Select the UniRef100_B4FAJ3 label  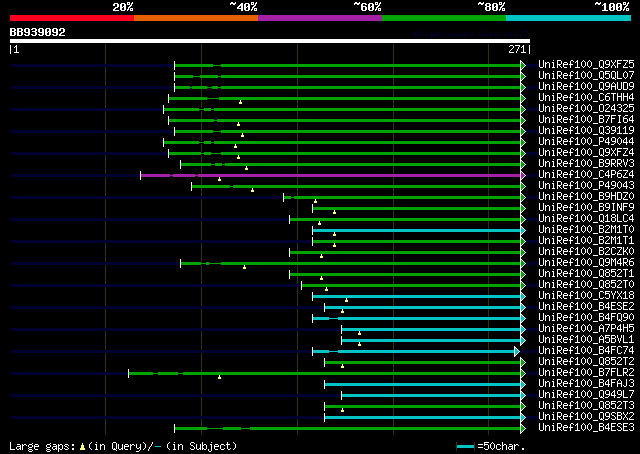(586, 384)
